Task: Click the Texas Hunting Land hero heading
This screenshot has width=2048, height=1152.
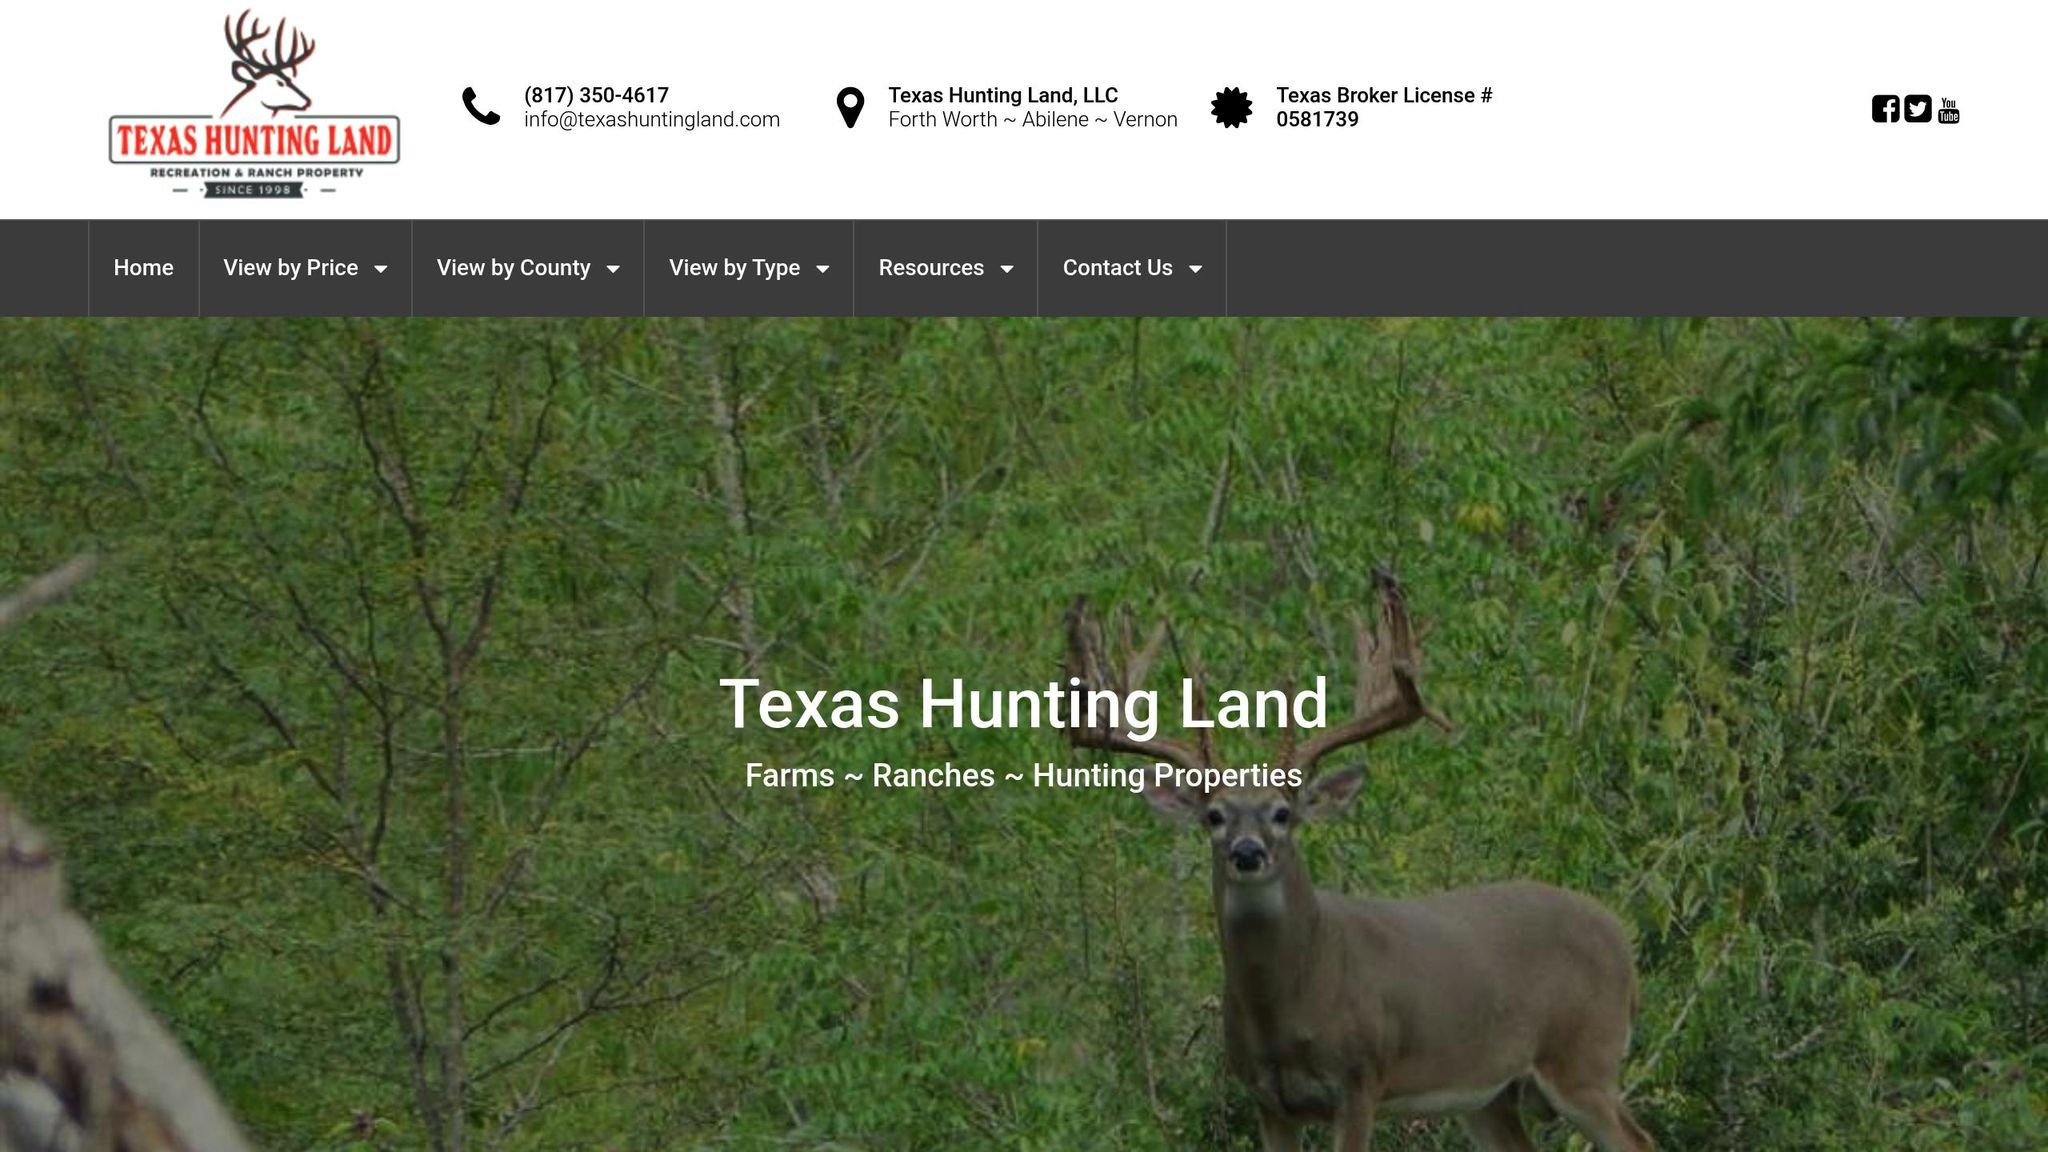Action: [1024, 704]
